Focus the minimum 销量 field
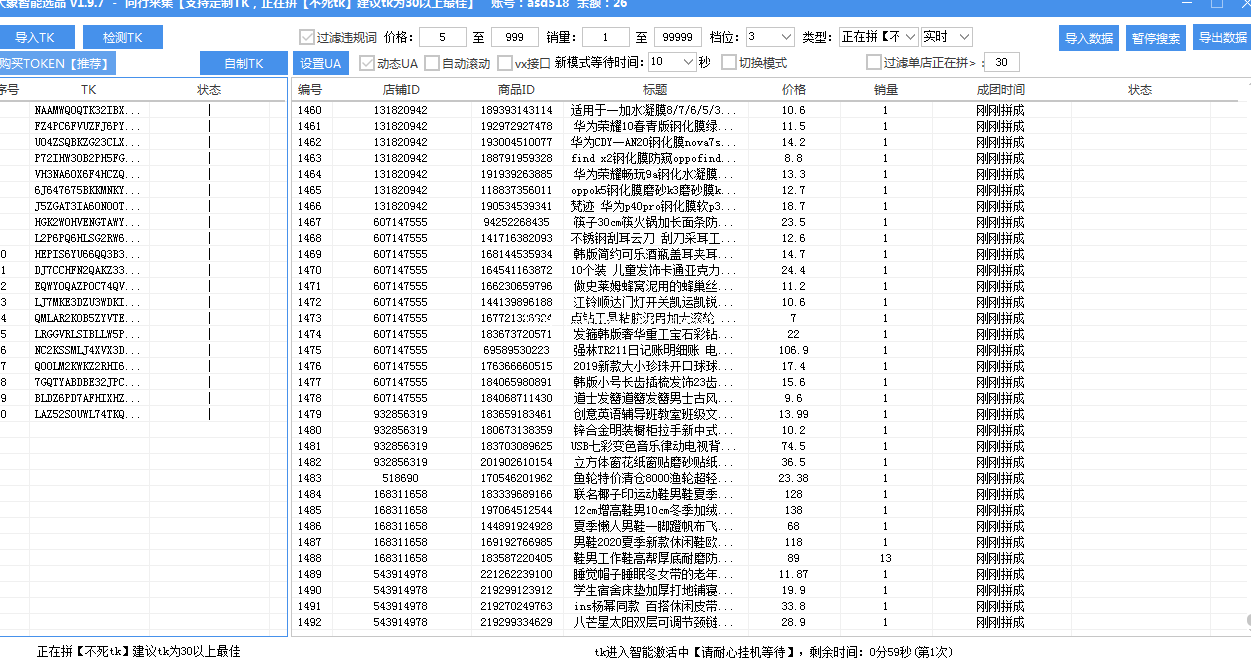 606,37
